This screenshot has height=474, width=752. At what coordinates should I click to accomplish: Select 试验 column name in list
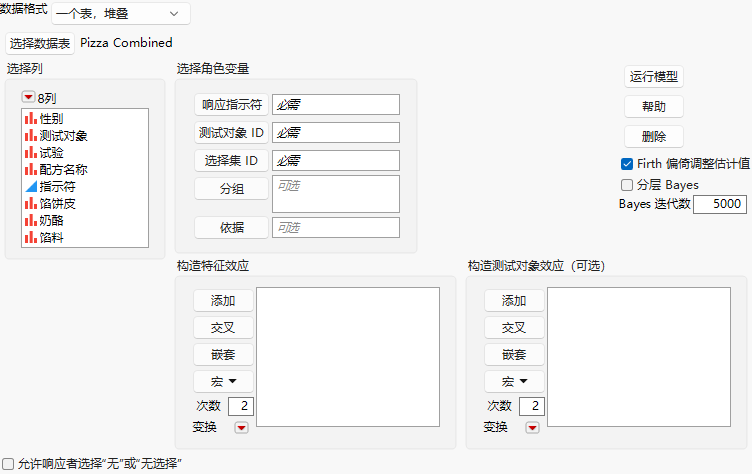coord(51,153)
